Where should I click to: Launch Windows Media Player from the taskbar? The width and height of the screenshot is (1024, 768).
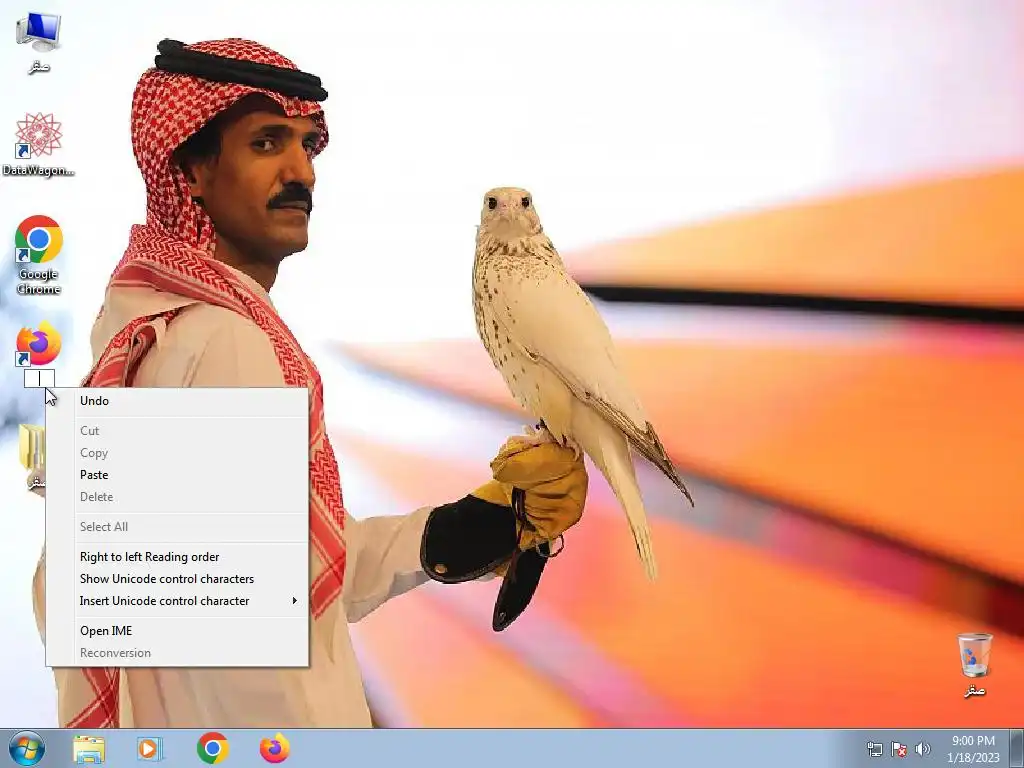coord(150,748)
